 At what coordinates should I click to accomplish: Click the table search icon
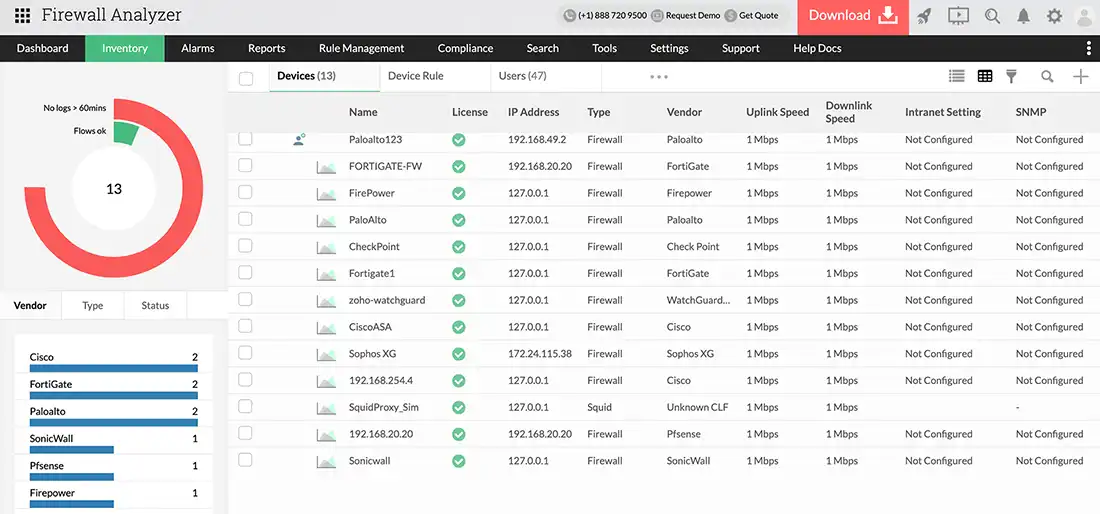click(1047, 77)
